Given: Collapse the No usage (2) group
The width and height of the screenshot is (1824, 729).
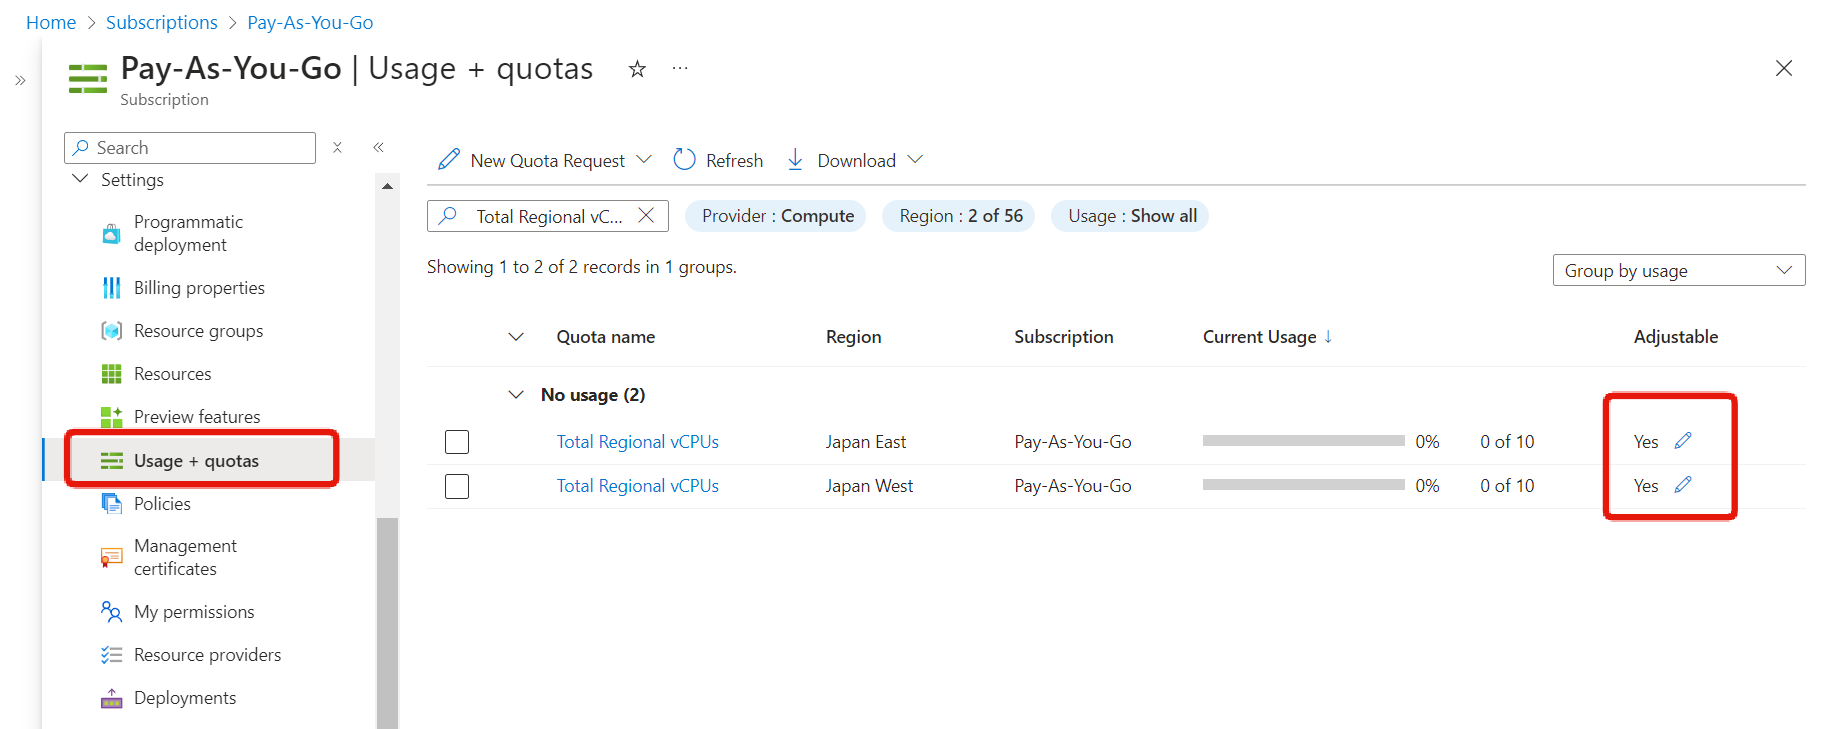Looking at the screenshot, I should point(516,395).
